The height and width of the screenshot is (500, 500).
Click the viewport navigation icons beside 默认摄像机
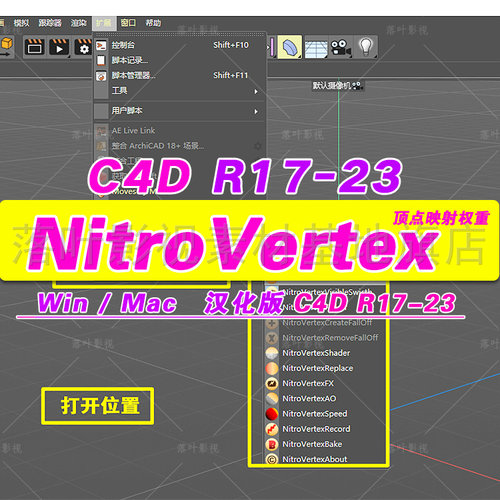click(x=357, y=86)
